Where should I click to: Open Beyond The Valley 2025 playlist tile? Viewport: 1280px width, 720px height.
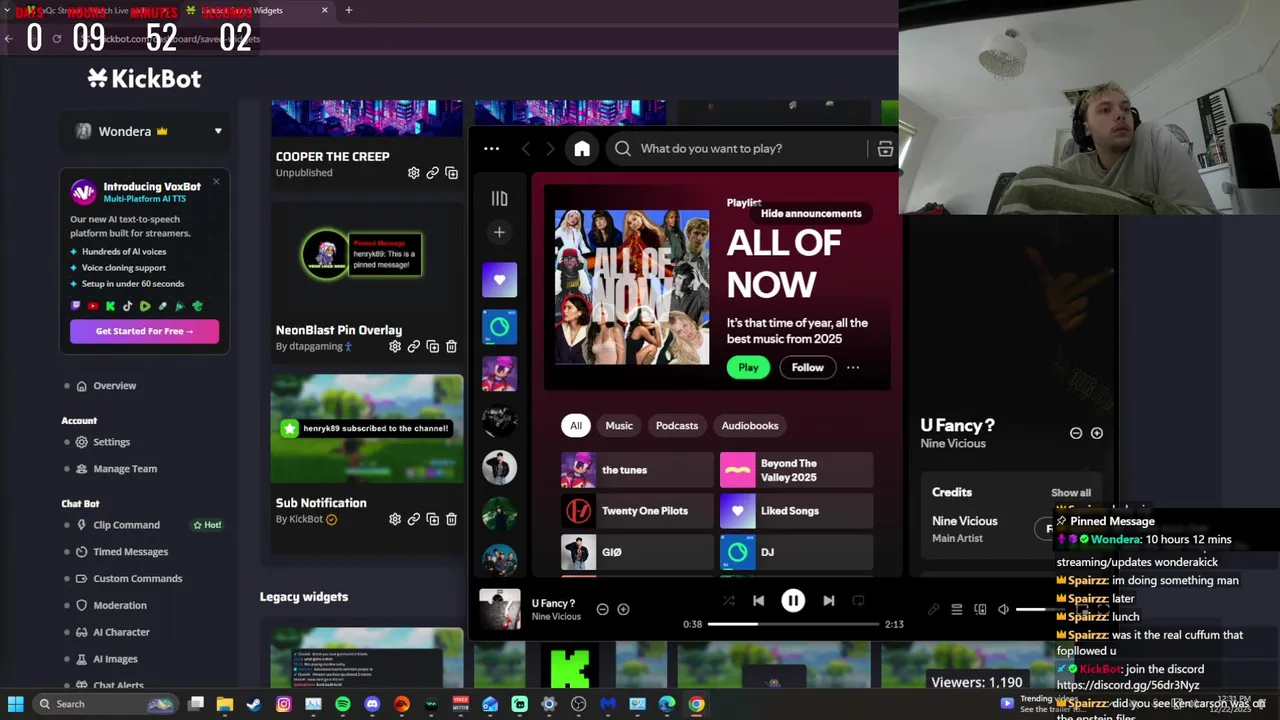(x=796, y=470)
